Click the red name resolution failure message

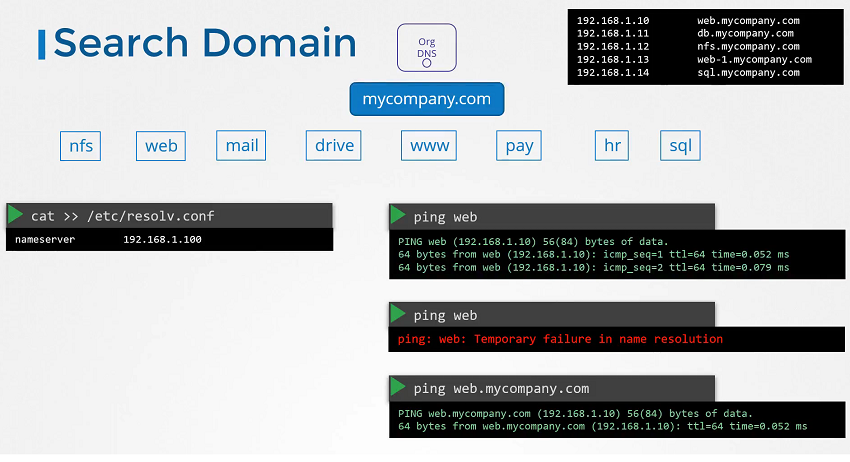tap(559, 339)
